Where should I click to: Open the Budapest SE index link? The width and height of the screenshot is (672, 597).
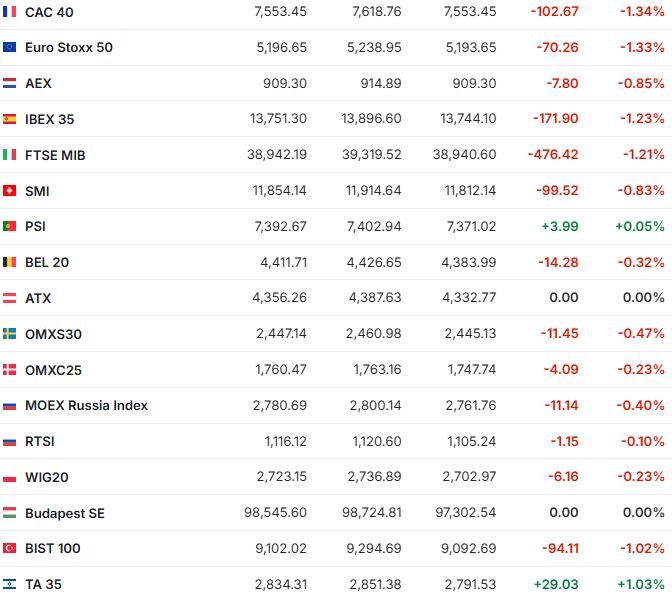click(65, 513)
